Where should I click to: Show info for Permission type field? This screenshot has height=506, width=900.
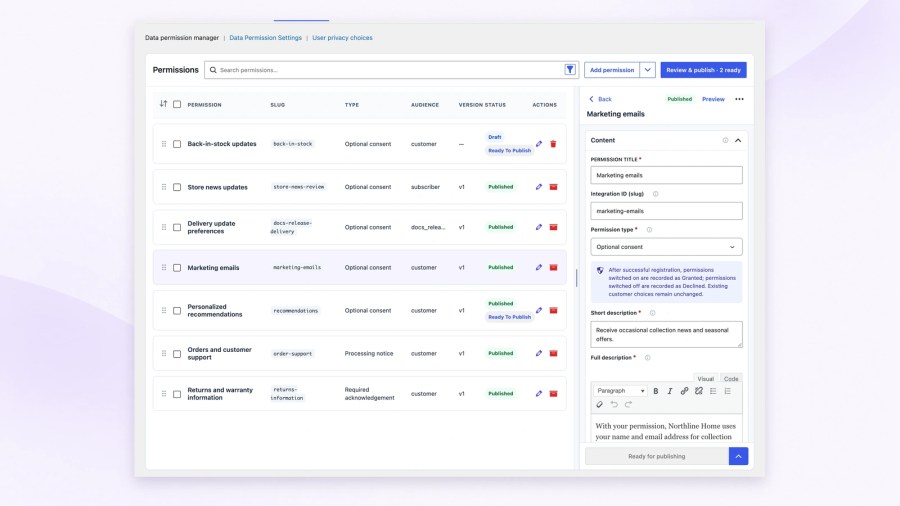point(649,229)
